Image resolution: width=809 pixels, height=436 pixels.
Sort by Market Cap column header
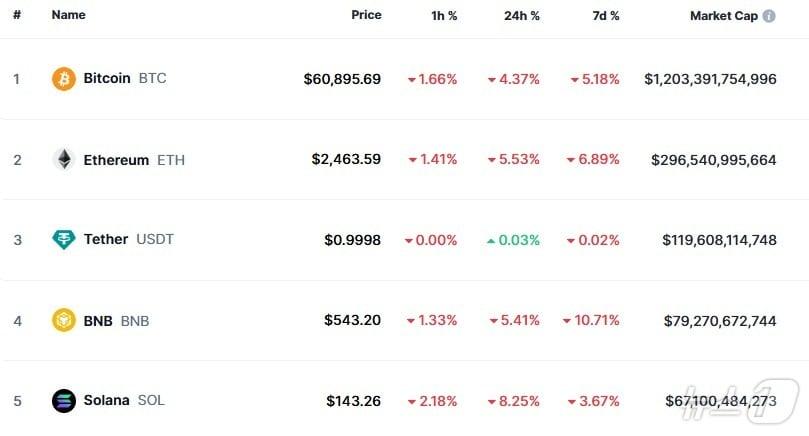point(723,16)
